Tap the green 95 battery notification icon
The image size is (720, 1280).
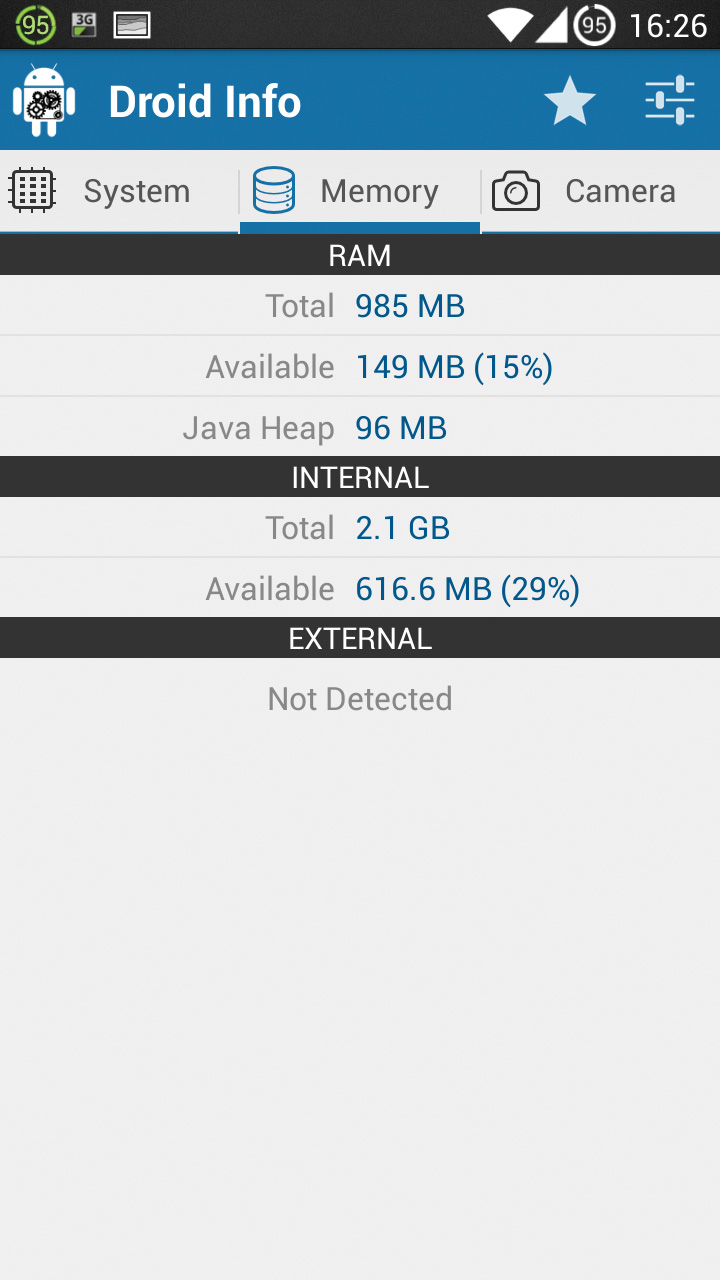point(36,25)
